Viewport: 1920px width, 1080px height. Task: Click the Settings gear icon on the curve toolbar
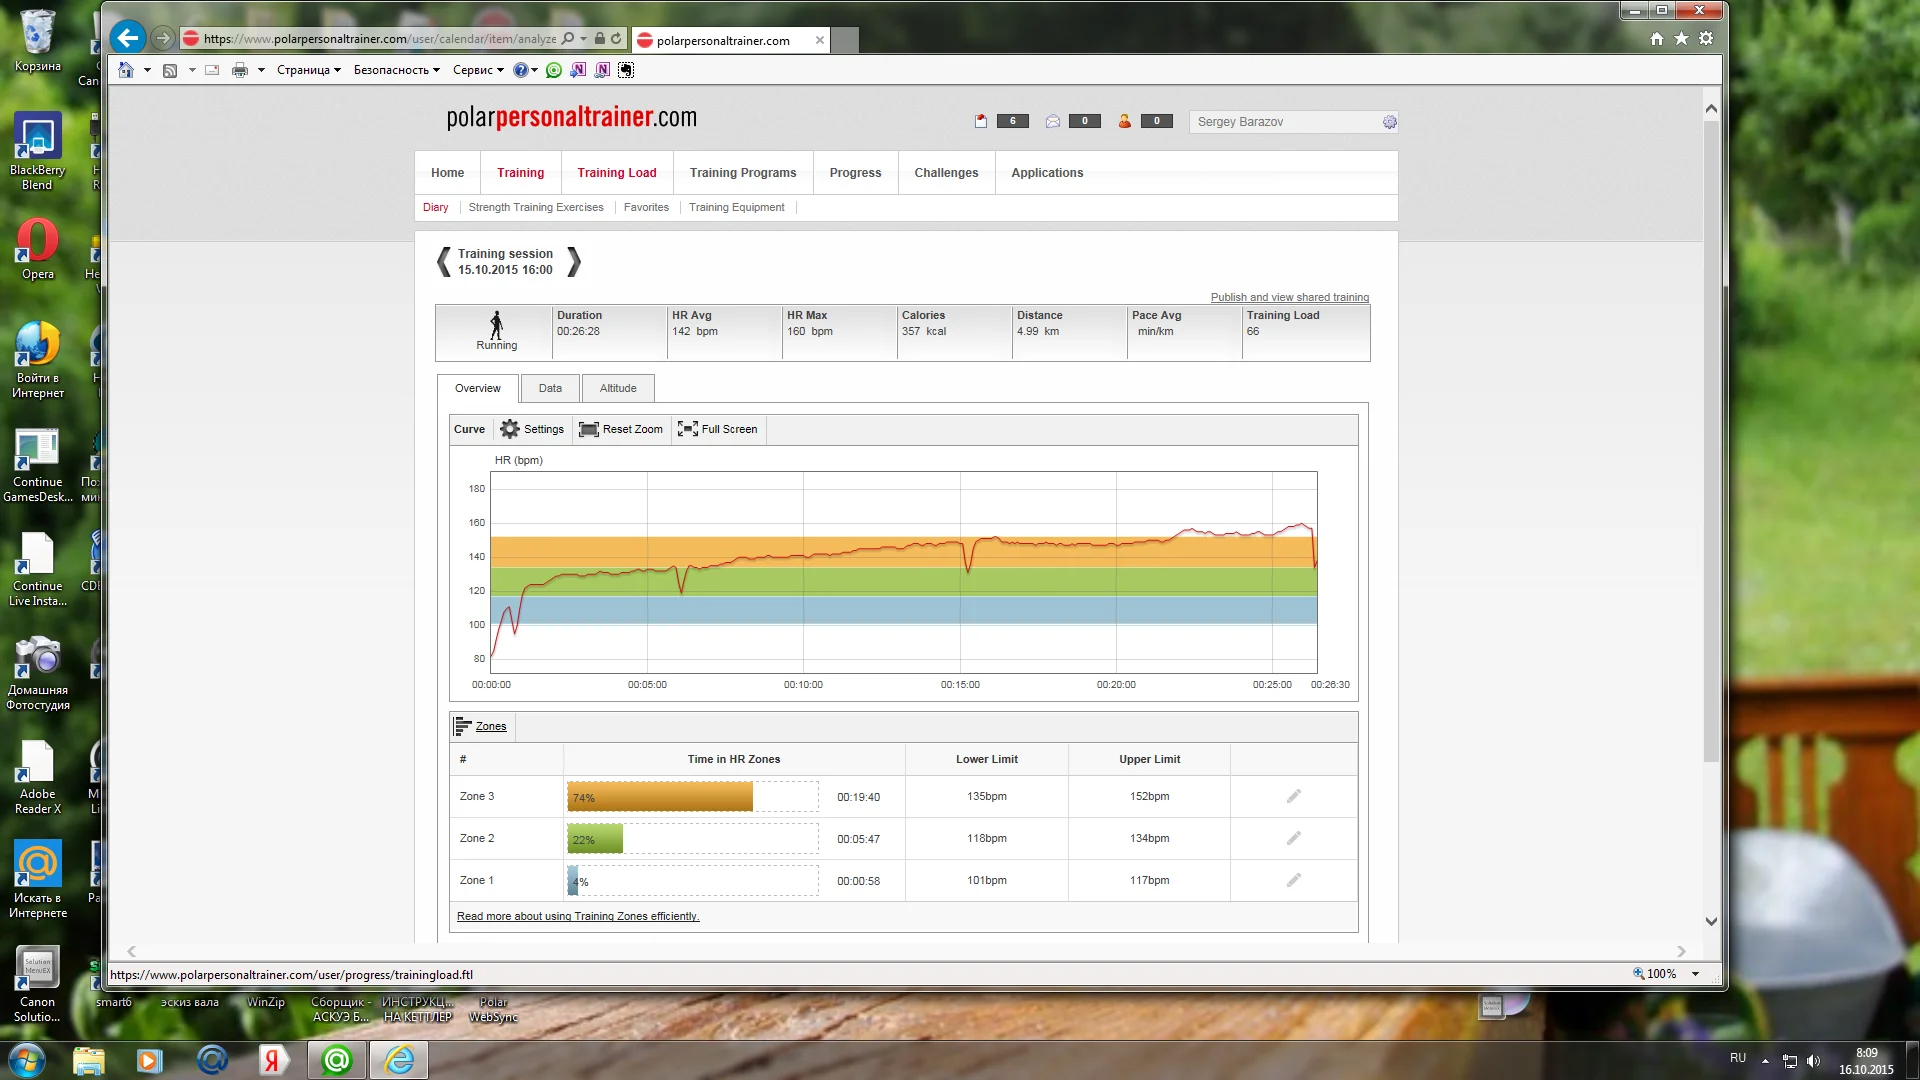pyautogui.click(x=510, y=429)
